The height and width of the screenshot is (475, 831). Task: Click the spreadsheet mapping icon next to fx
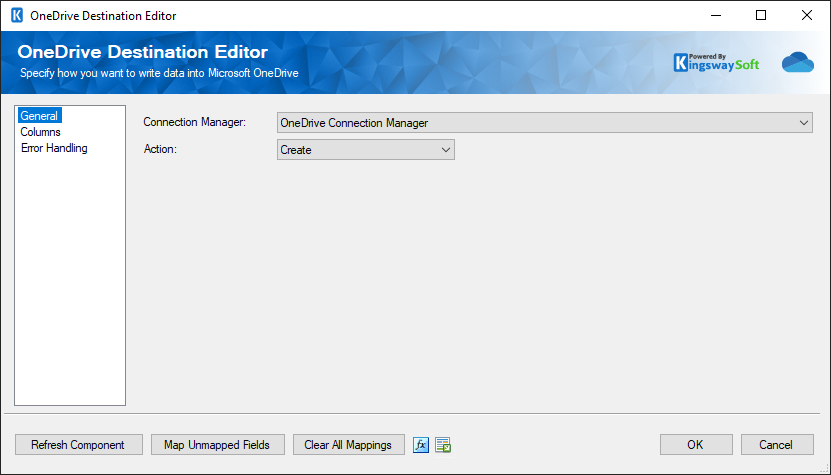[443, 445]
